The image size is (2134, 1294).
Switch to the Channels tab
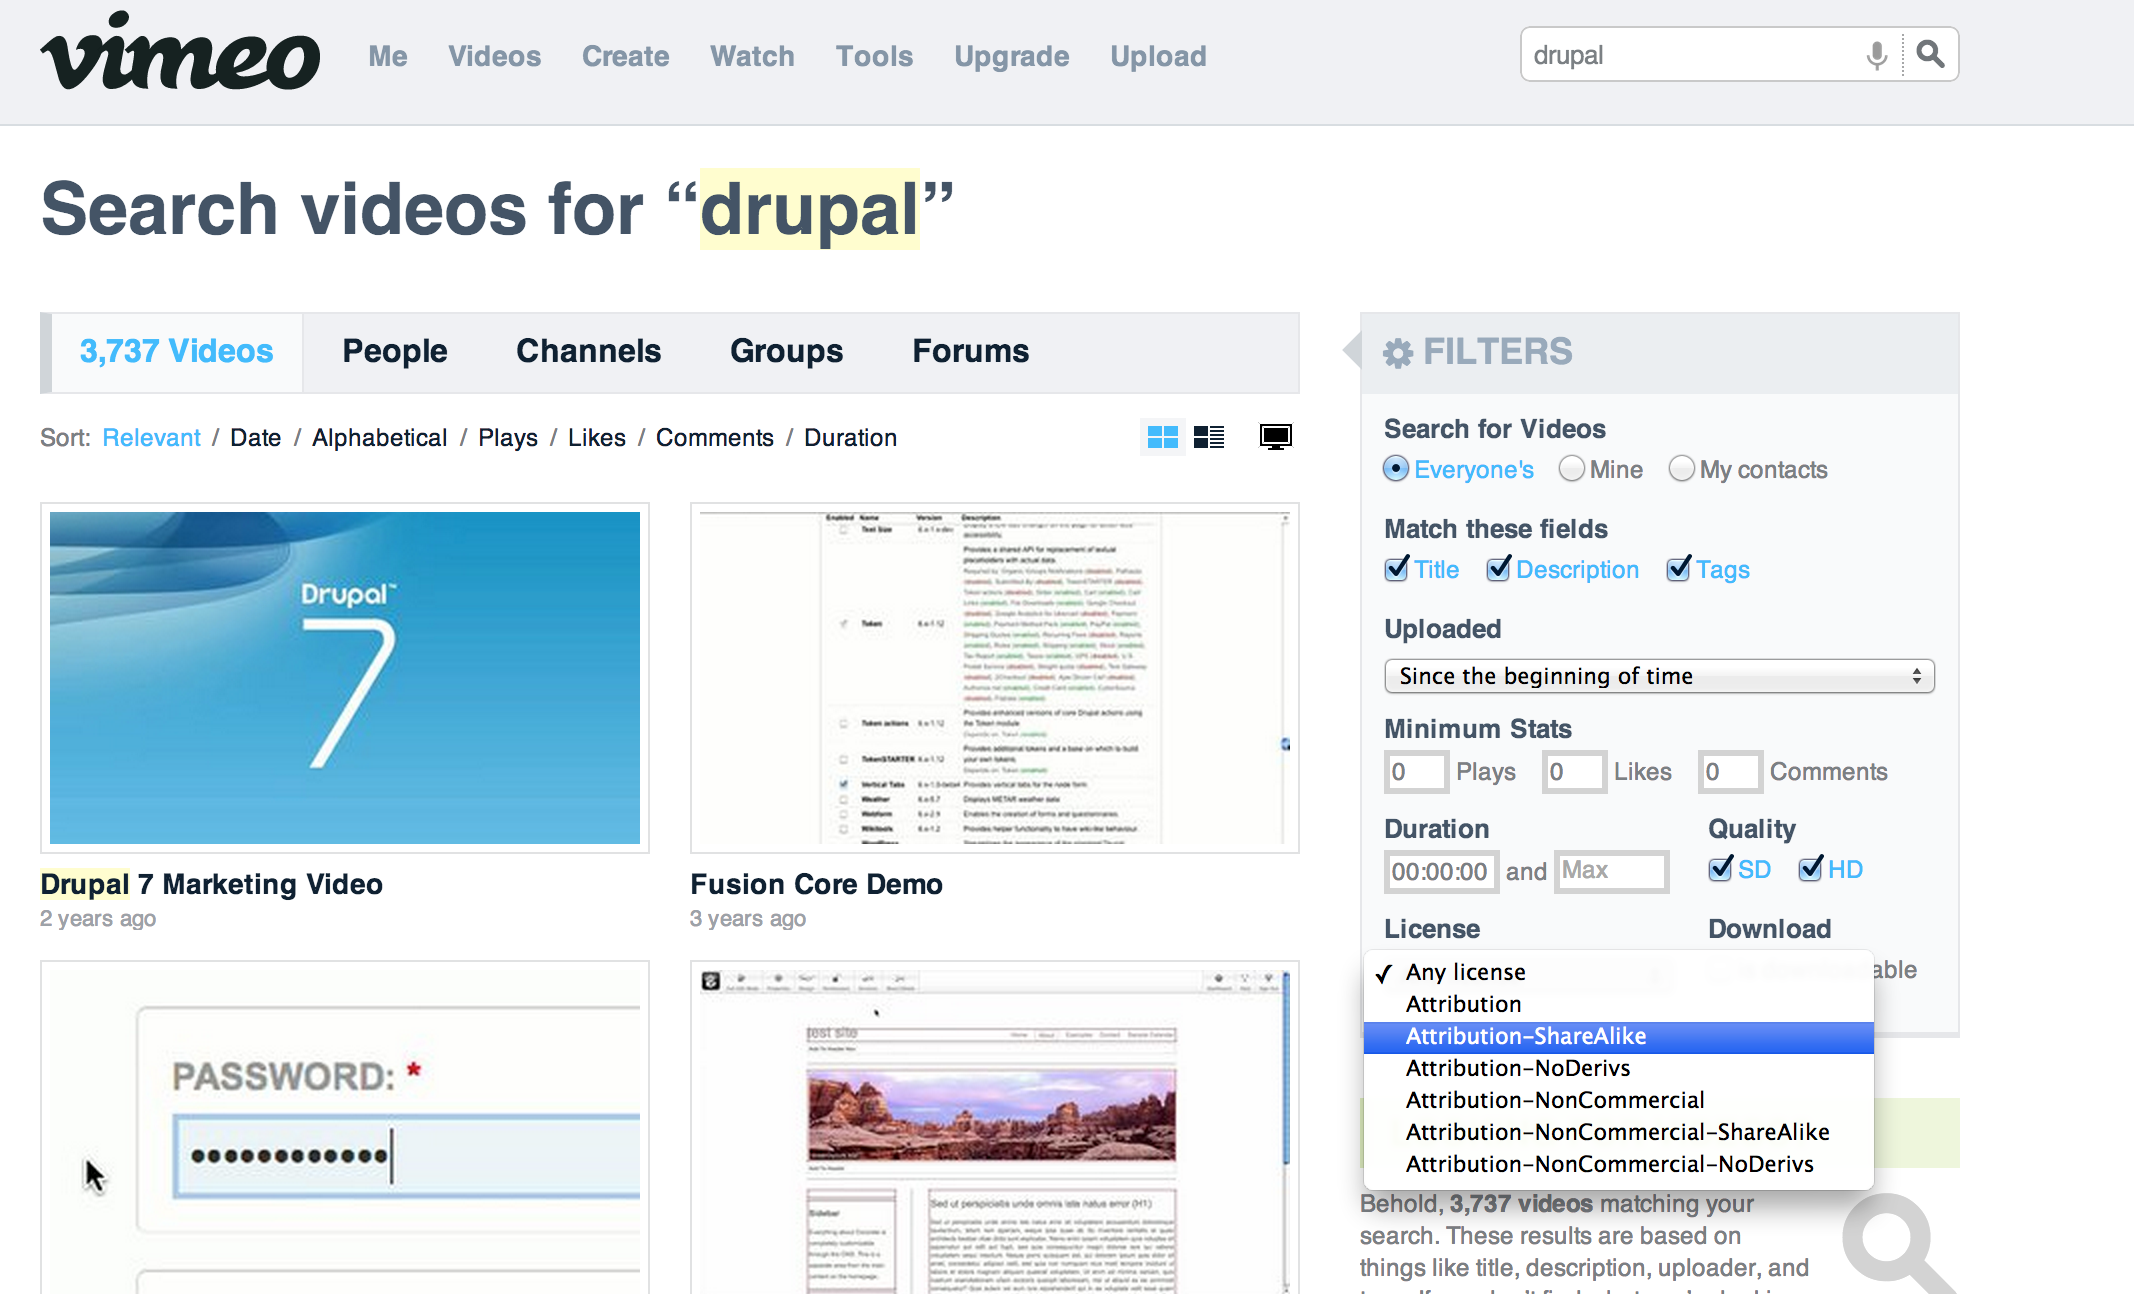pyautogui.click(x=589, y=352)
